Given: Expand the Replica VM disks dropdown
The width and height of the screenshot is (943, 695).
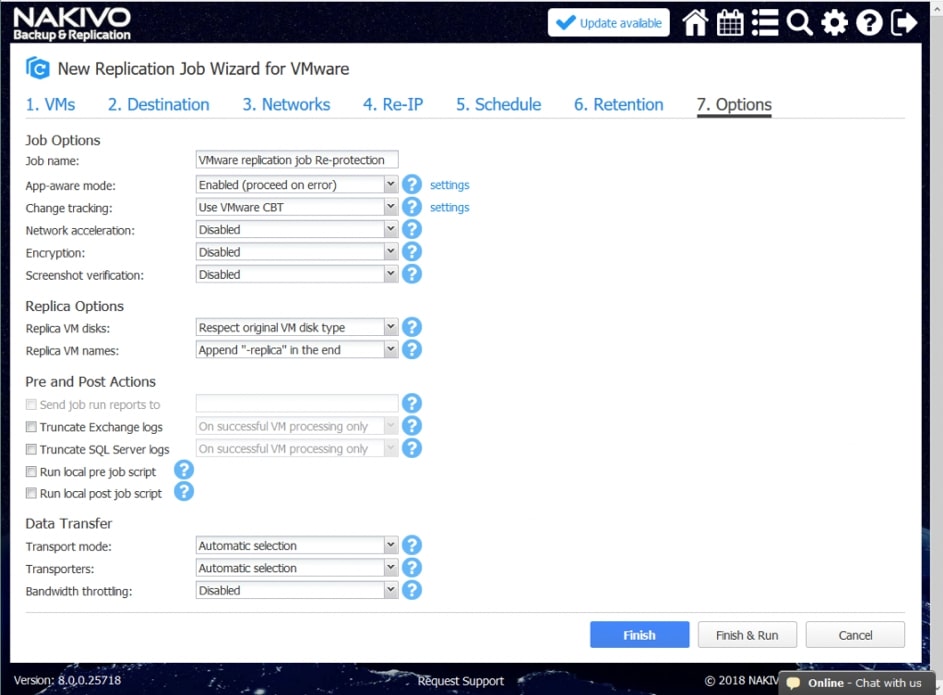Looking at the screenshot, I should (297, 327).
